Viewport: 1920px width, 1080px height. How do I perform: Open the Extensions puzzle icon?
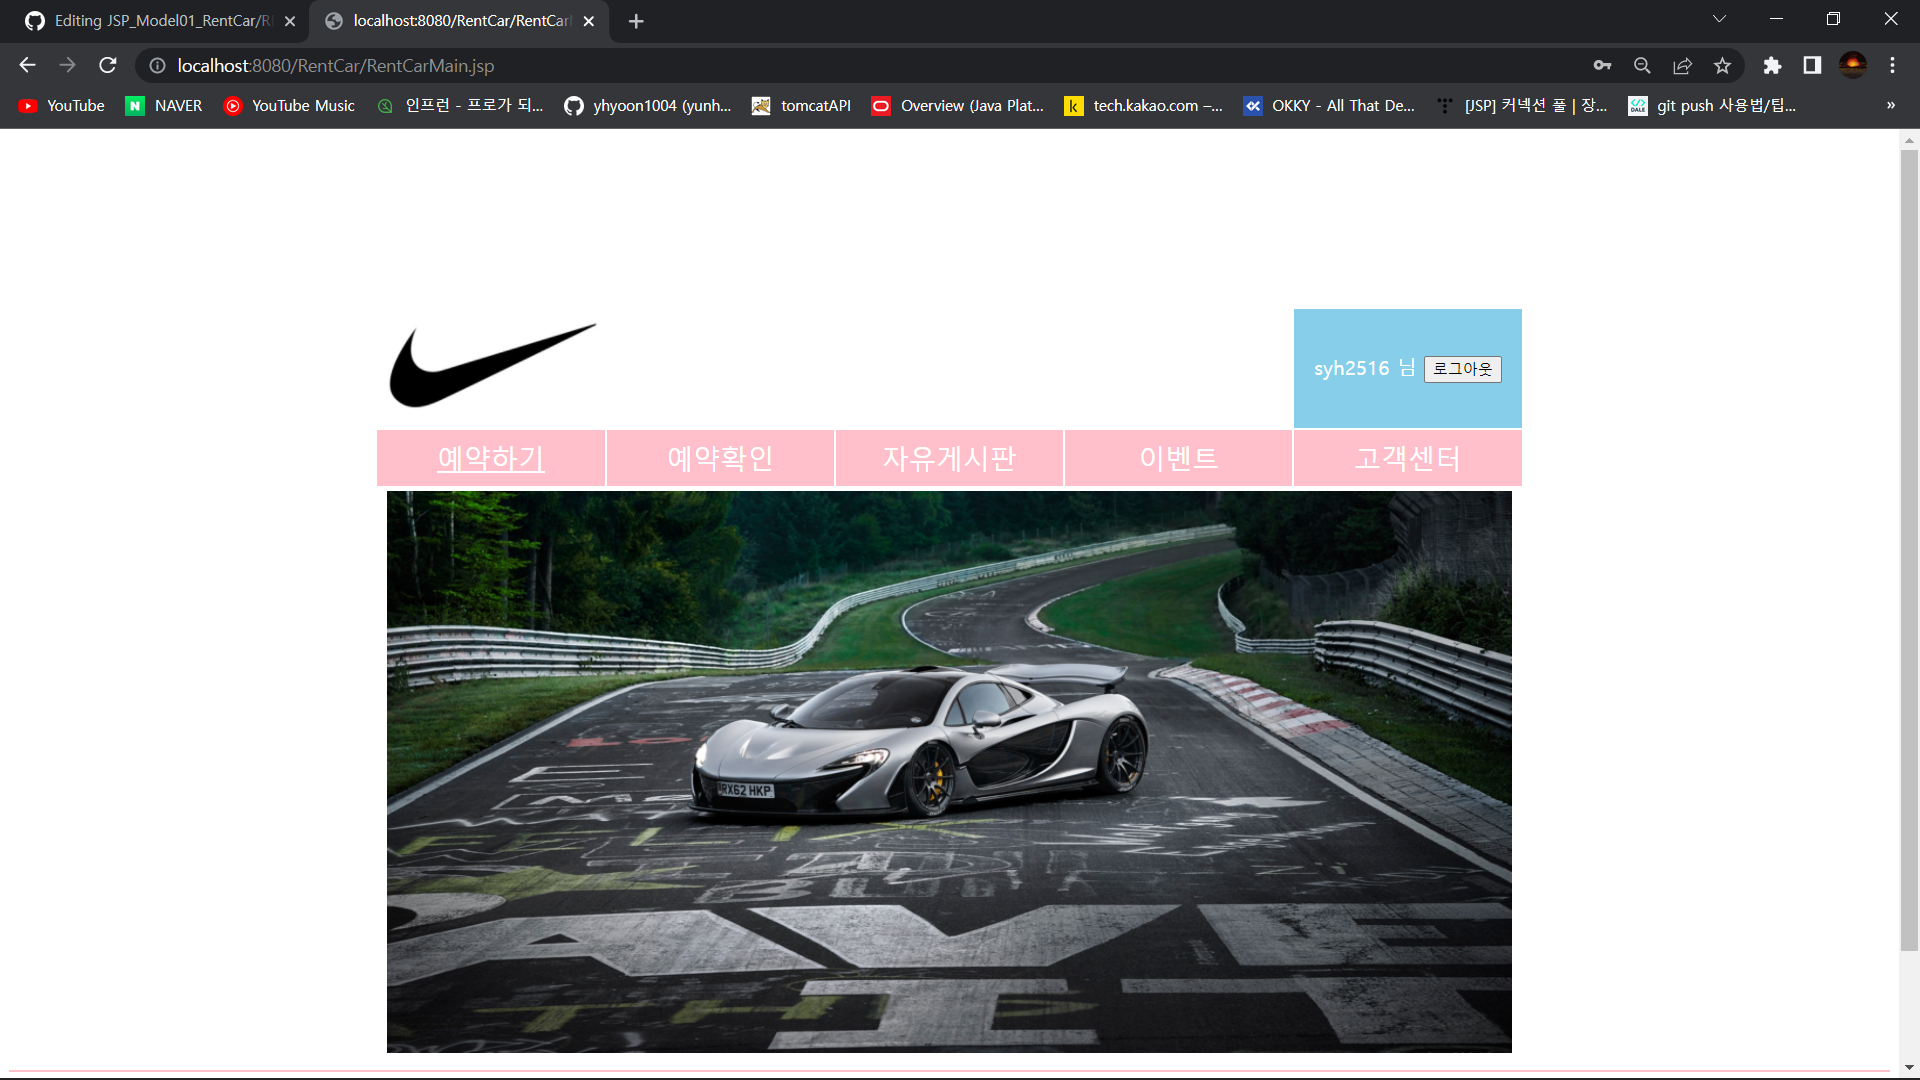click(1772, 65)
